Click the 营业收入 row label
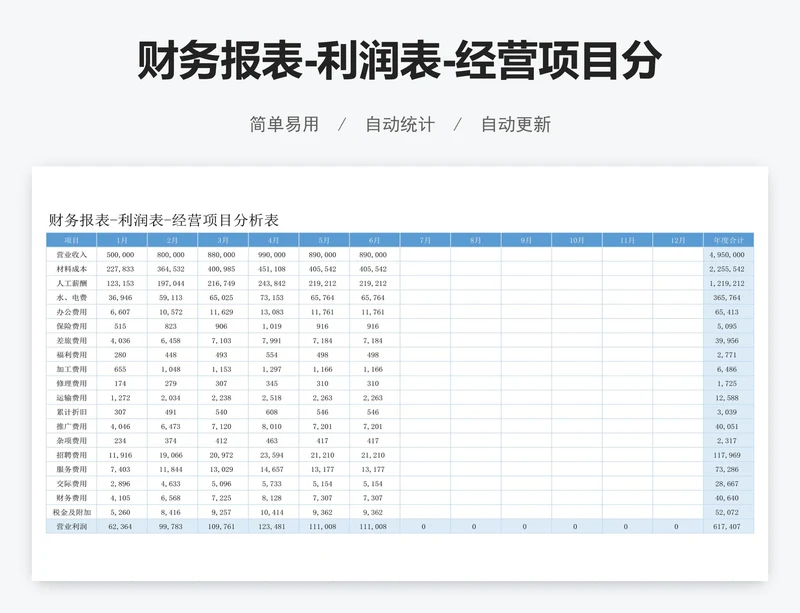The width and height of the screenshot is (800, 613). (71, 255)
